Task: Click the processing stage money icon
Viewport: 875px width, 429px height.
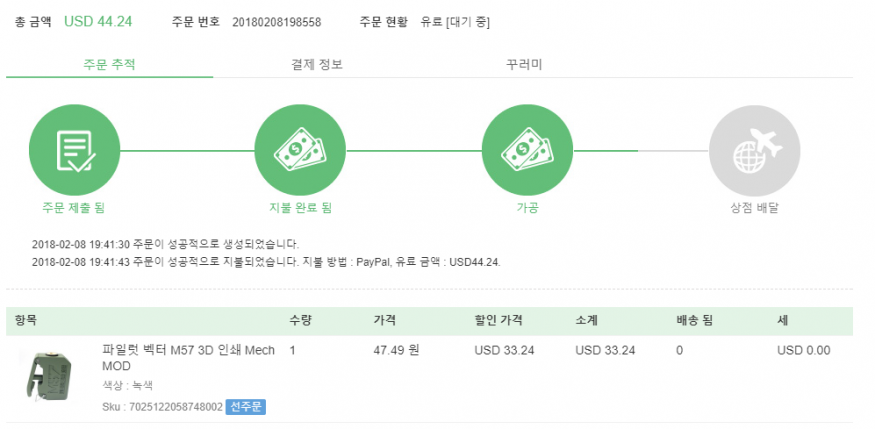Action: (x=527, y=151)
